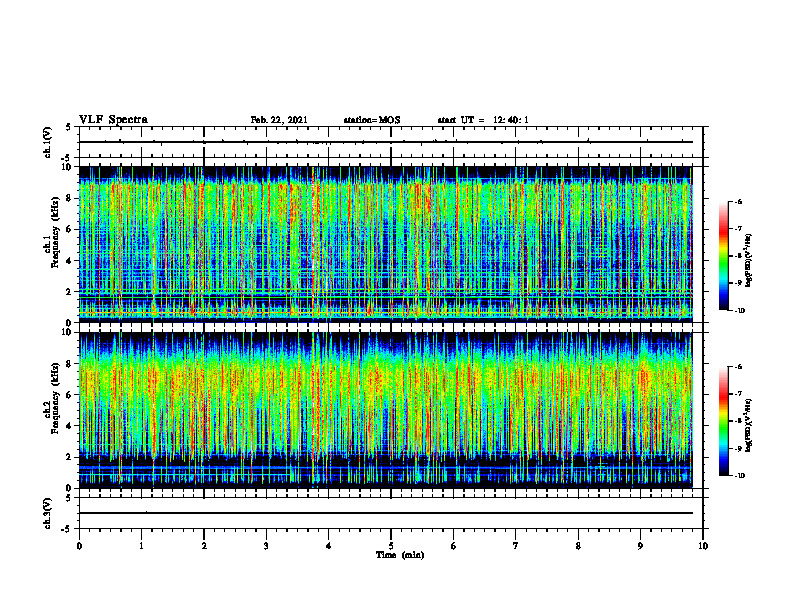Viewport: 792px width, 612px height.
Task: Click the ch.2 color bar log(PSD) label
Action: pos(749,426)
